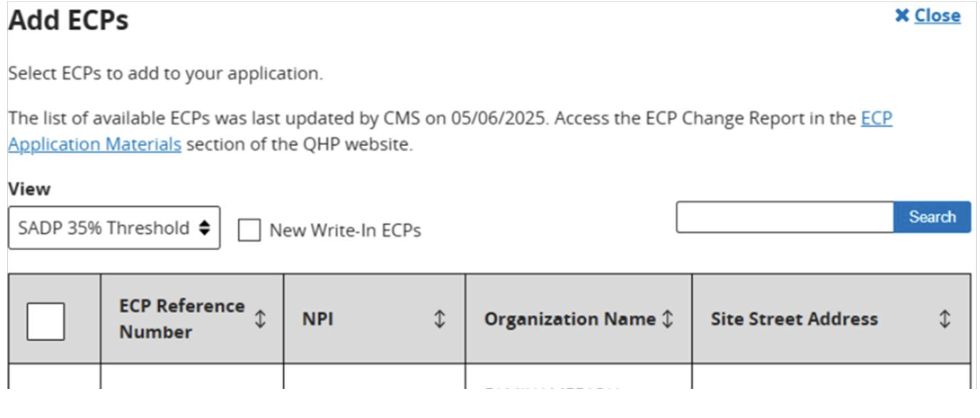Click the sort arrows beside ECP Reference Number
The image size is (980, 418).
pos(260,319)
